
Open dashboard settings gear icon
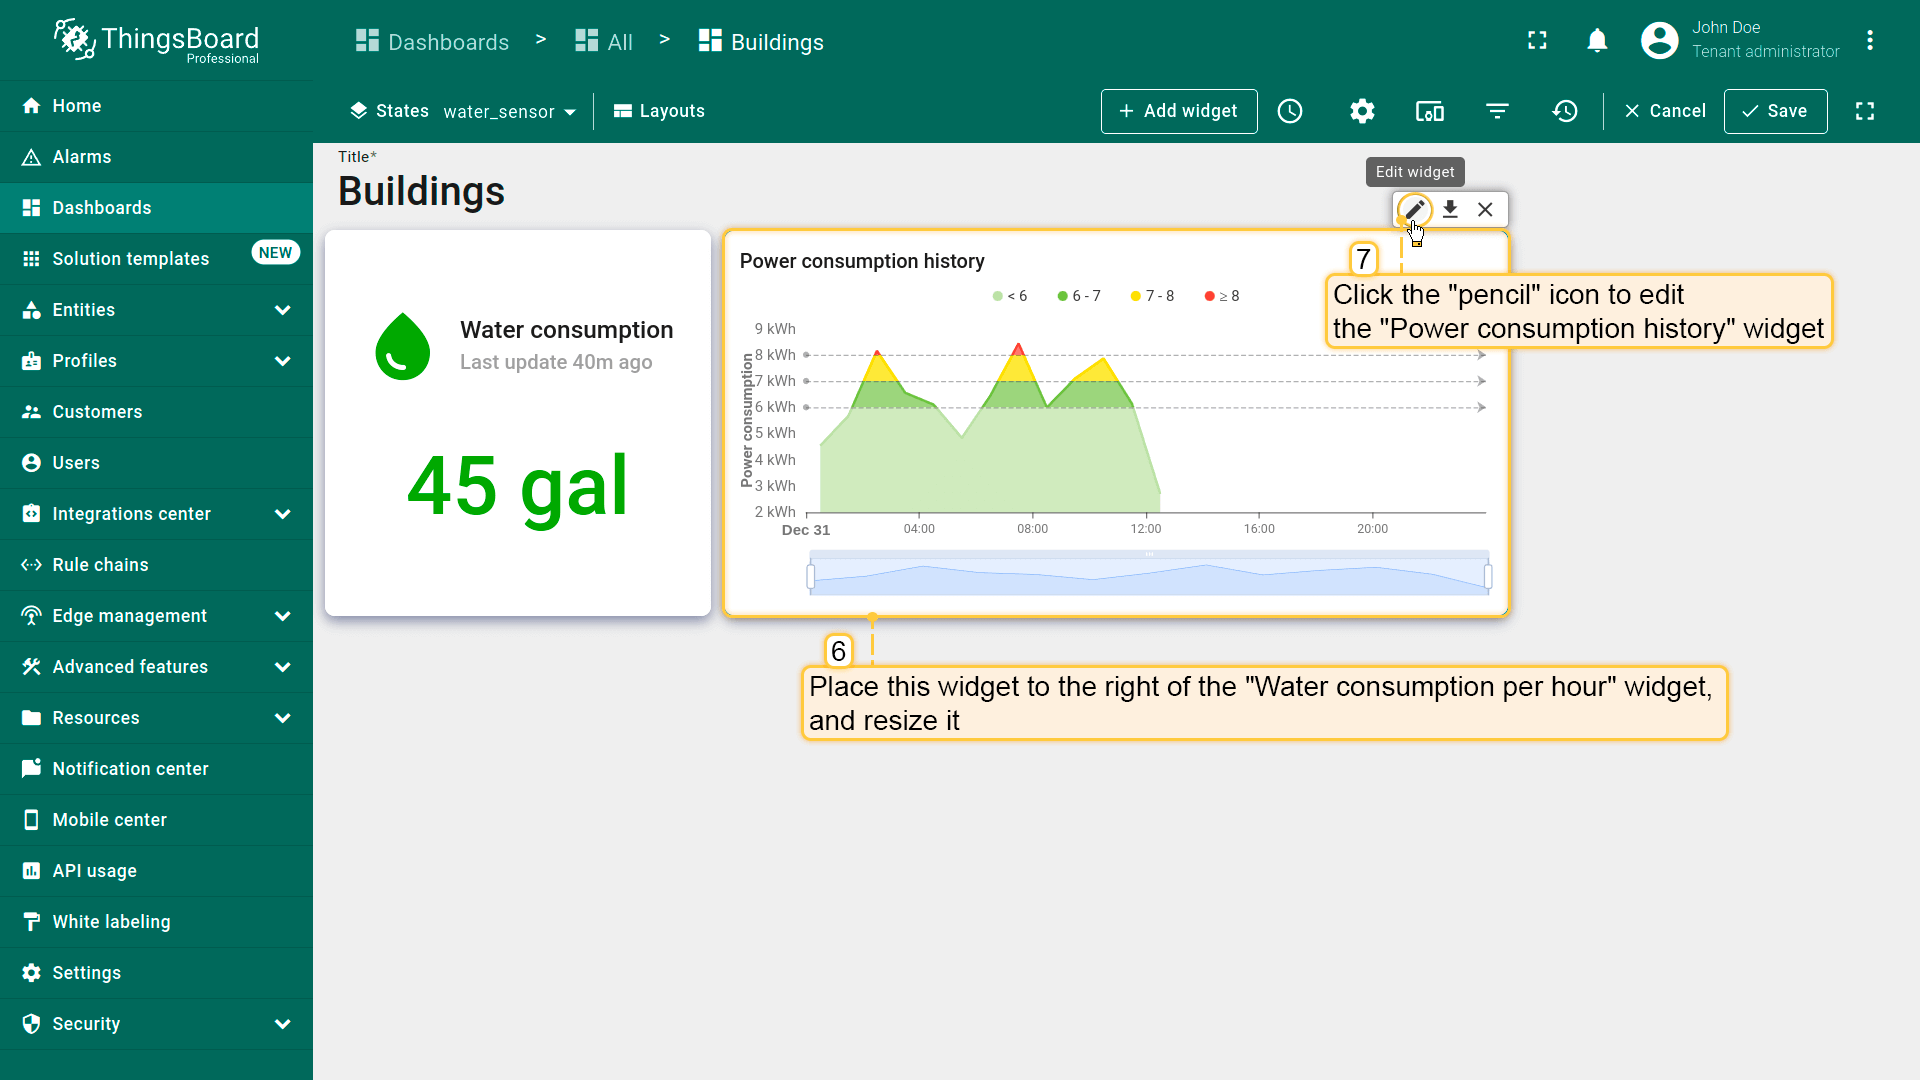point(1362,111)
